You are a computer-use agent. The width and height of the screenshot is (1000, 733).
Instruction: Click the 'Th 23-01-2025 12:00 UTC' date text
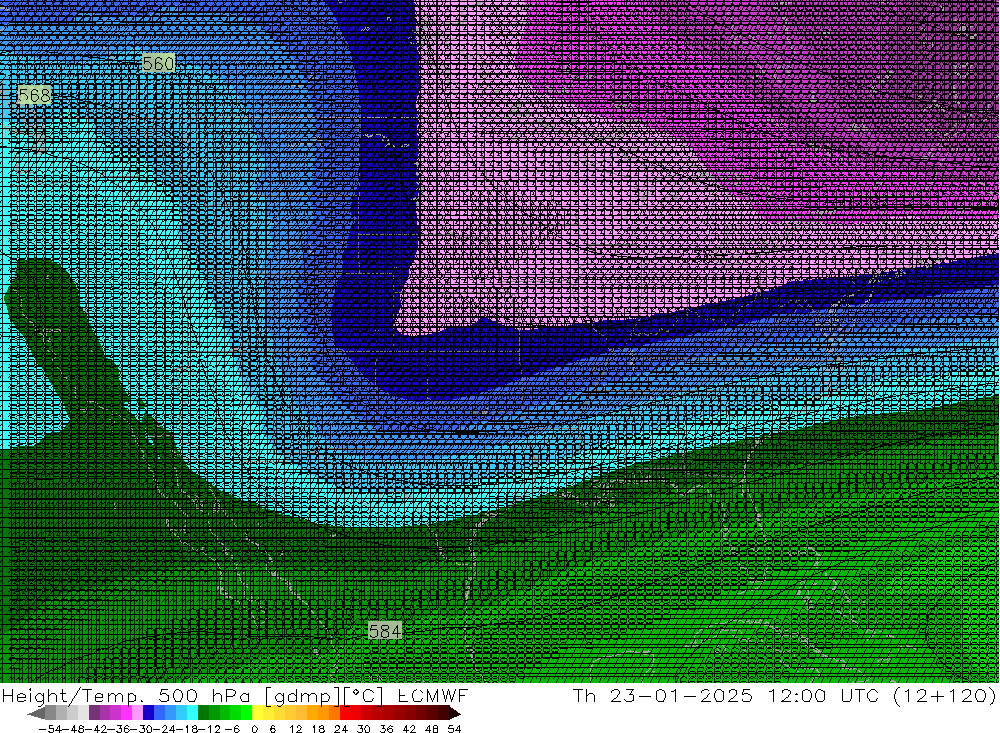[x=726, y=695]
